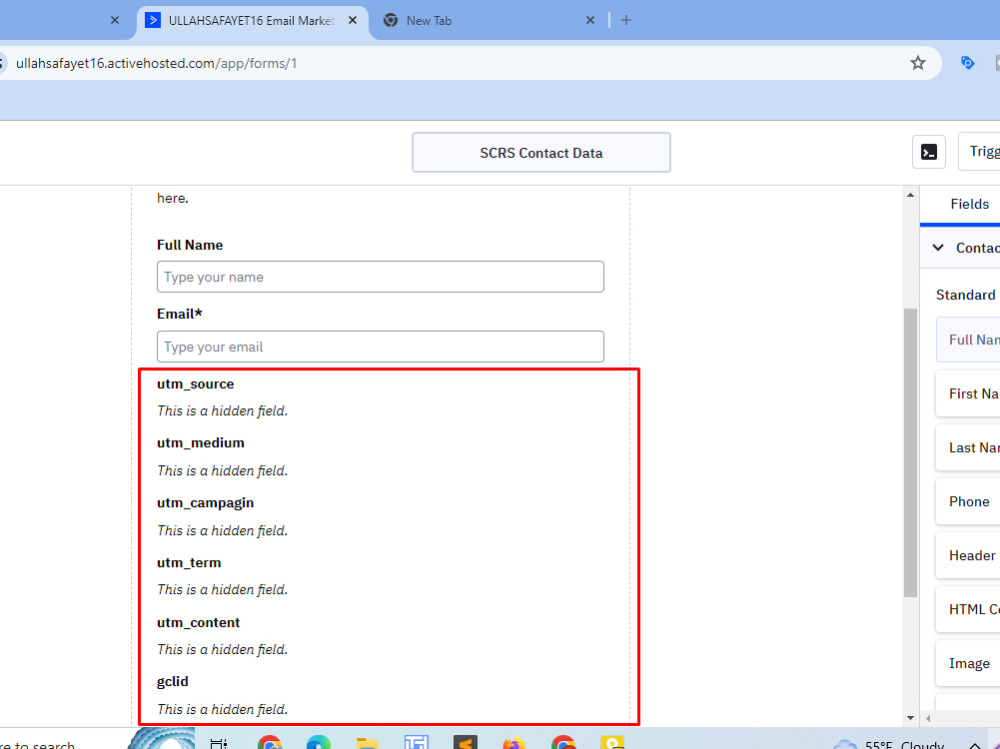Open the code/terminal icon button
1000x749 pixels.
(x=929, y=152)
